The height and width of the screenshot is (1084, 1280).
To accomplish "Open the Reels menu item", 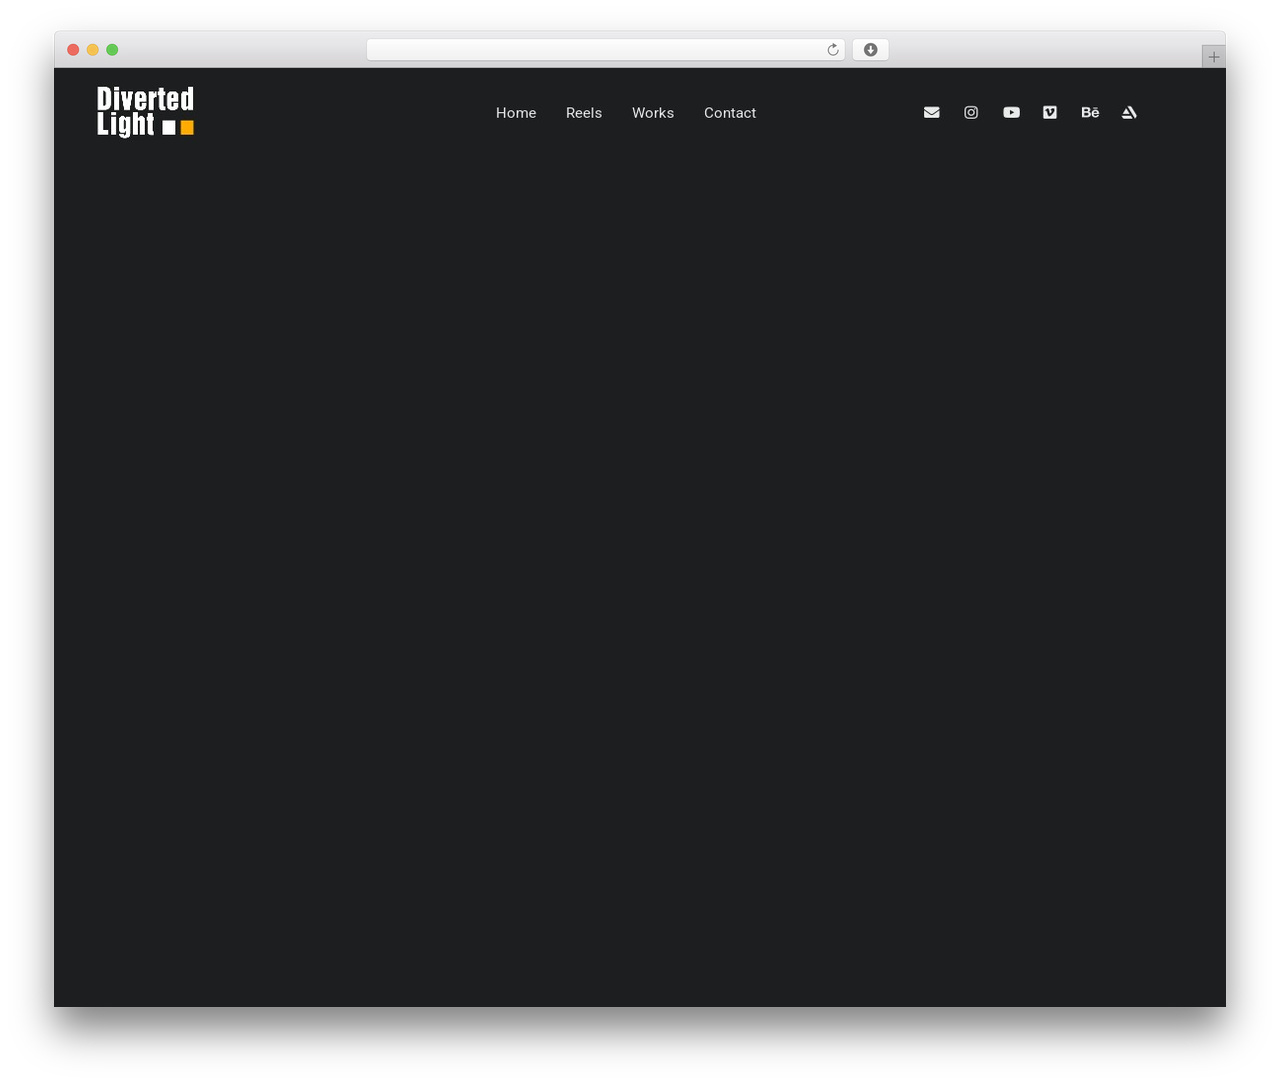I will 584,113.
